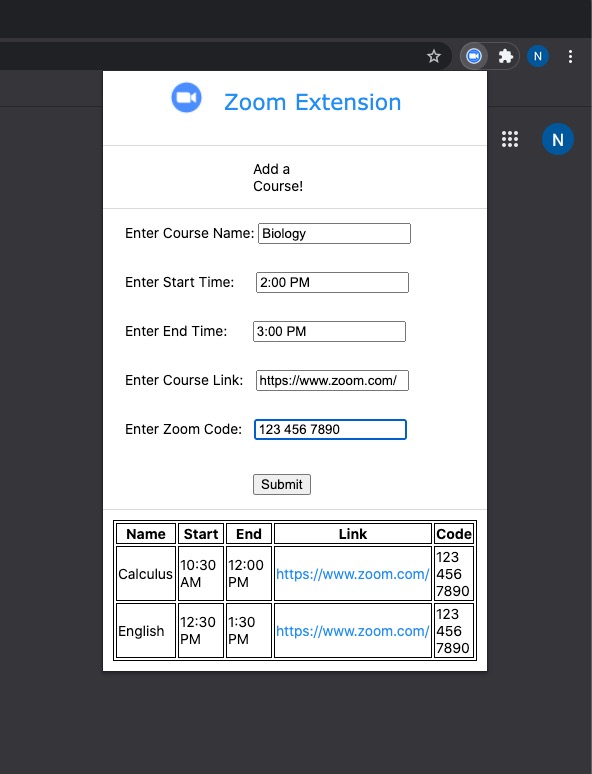The image size is (592, 774).
Task: Click the Enter Start Time label
Action: (x=180, y=282)
